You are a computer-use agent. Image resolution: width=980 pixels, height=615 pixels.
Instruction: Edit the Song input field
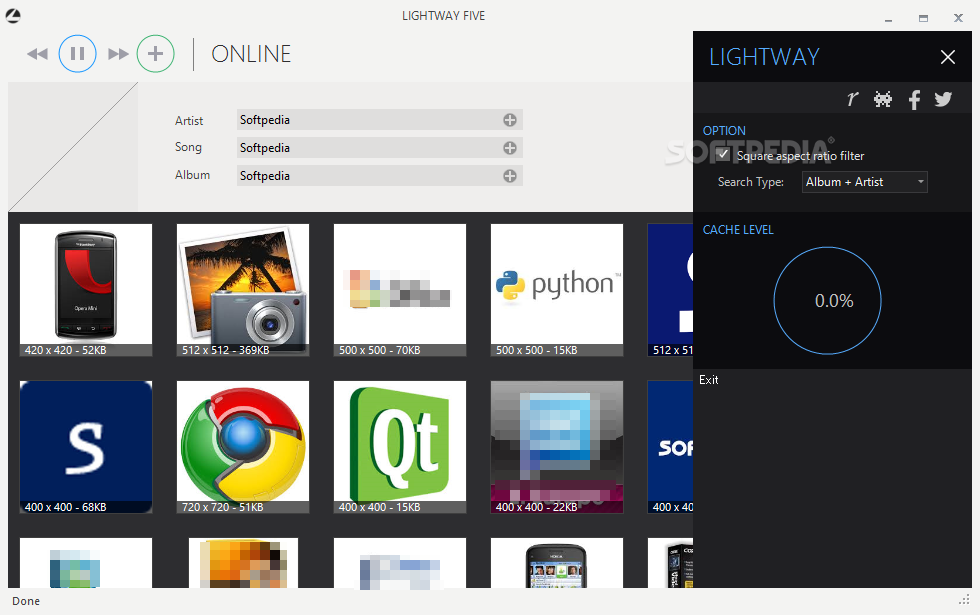pos(380,148)
